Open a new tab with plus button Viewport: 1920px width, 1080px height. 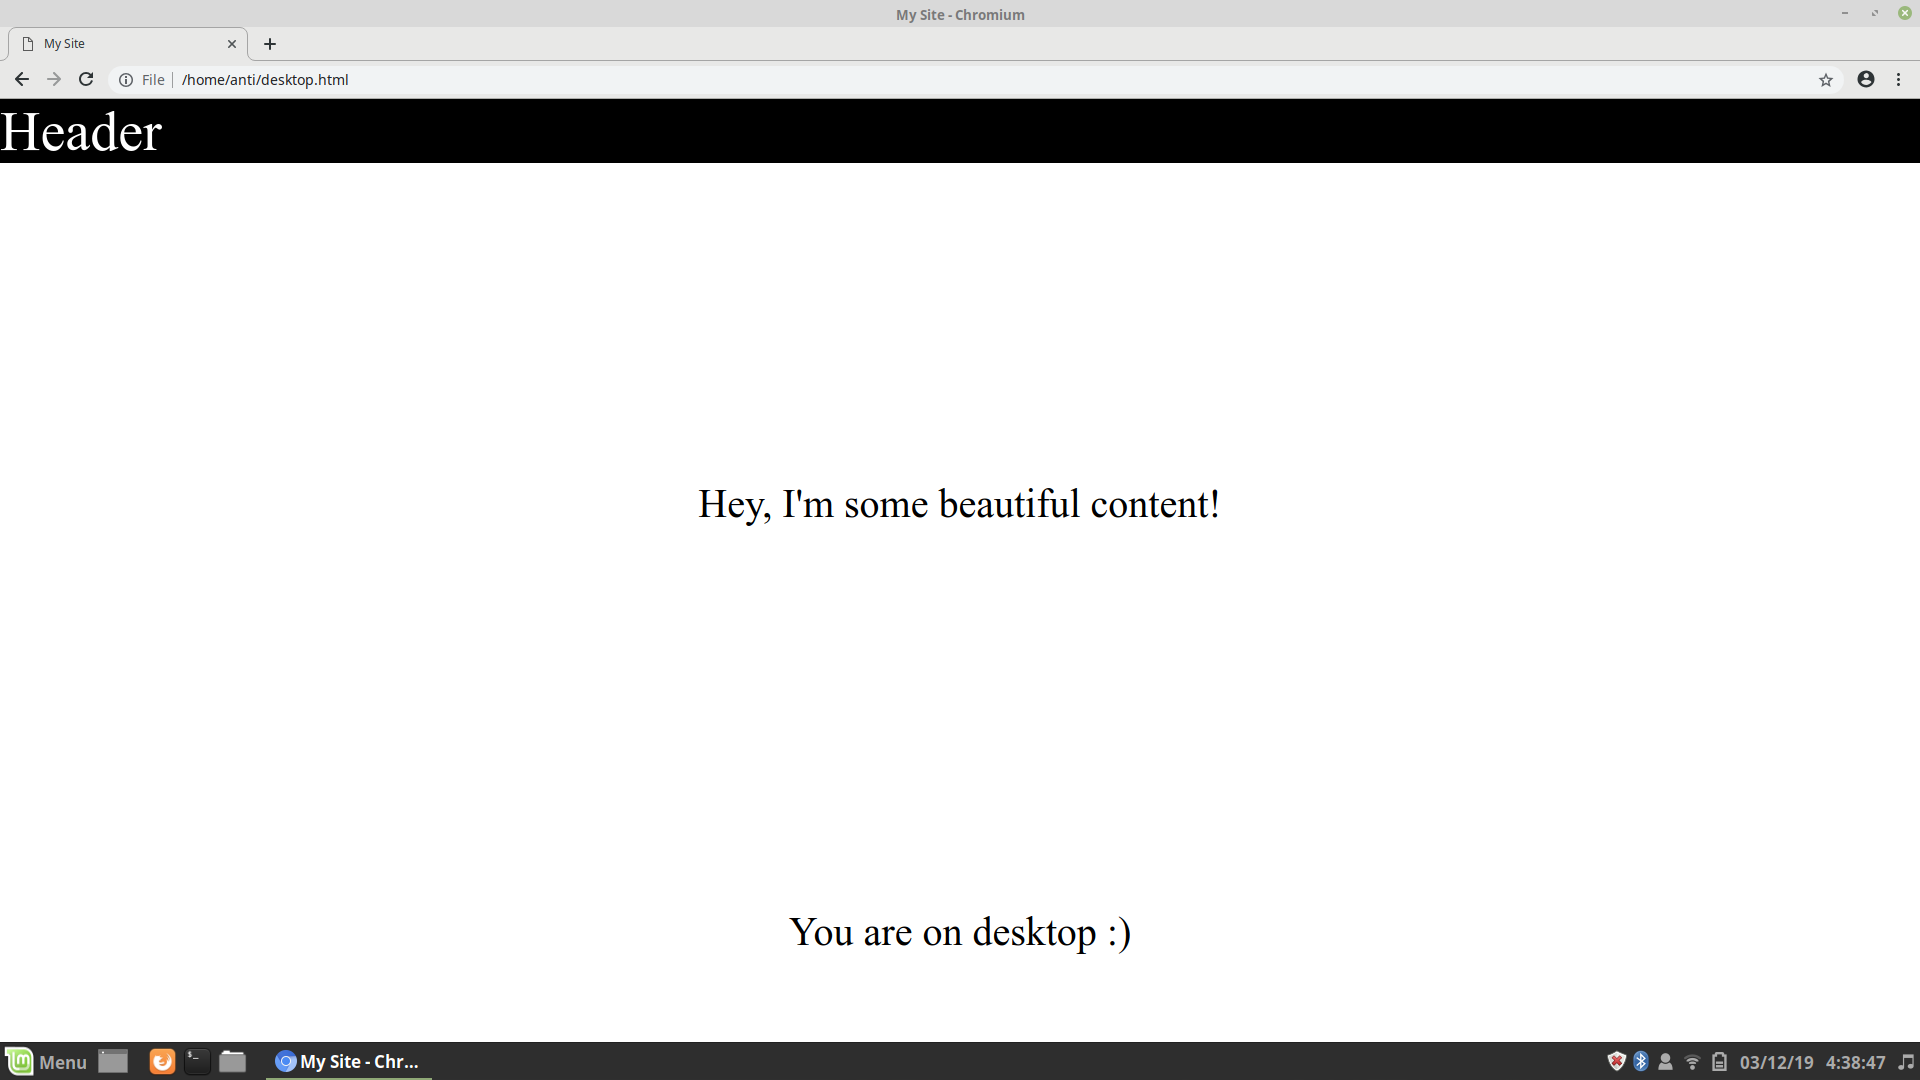pos(270,44)
